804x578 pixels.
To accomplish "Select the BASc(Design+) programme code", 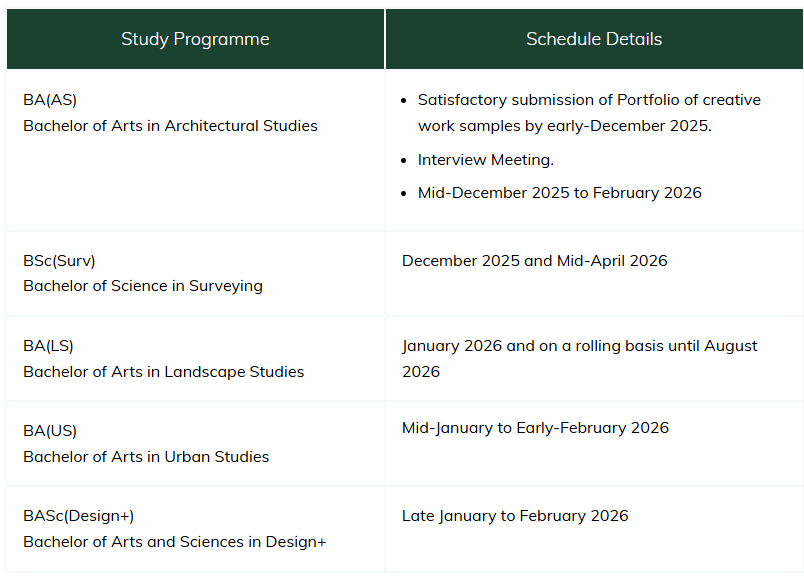I will tap(78, 516).
